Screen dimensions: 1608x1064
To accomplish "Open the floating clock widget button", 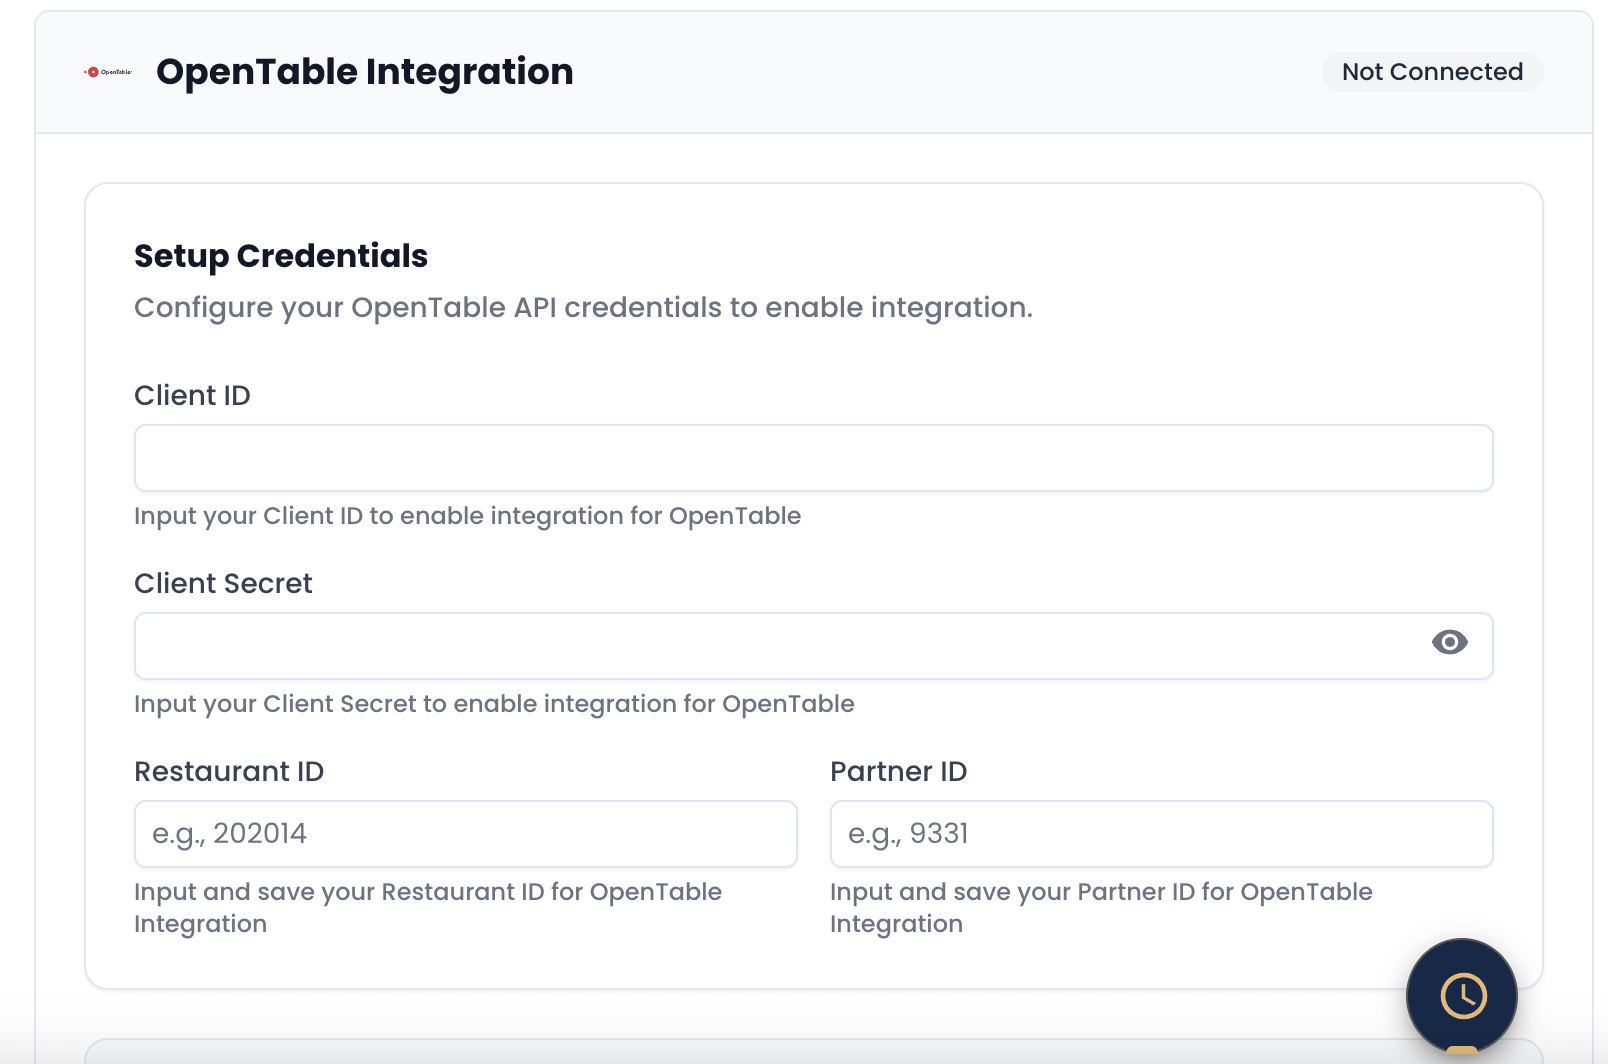I will 1462,995.
